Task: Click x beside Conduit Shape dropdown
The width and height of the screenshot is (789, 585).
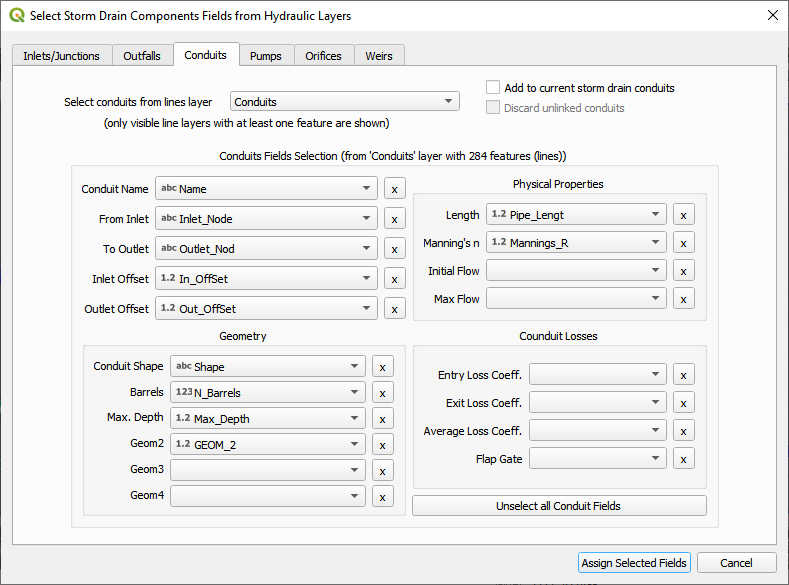Action: point(382,367)
